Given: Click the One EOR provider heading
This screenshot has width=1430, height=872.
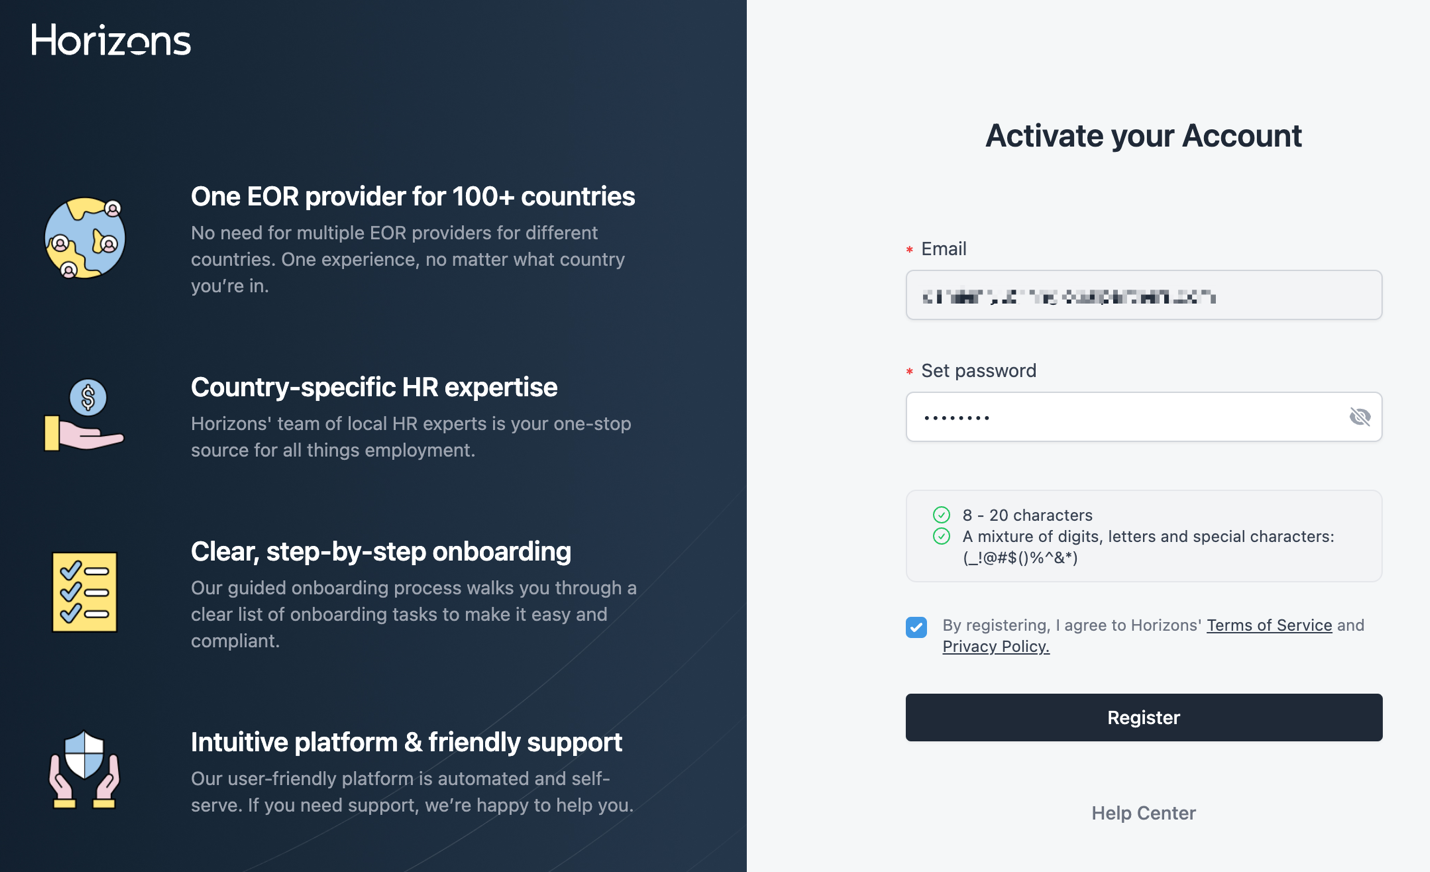Looking at the screenshot, I should click(412, 196).
